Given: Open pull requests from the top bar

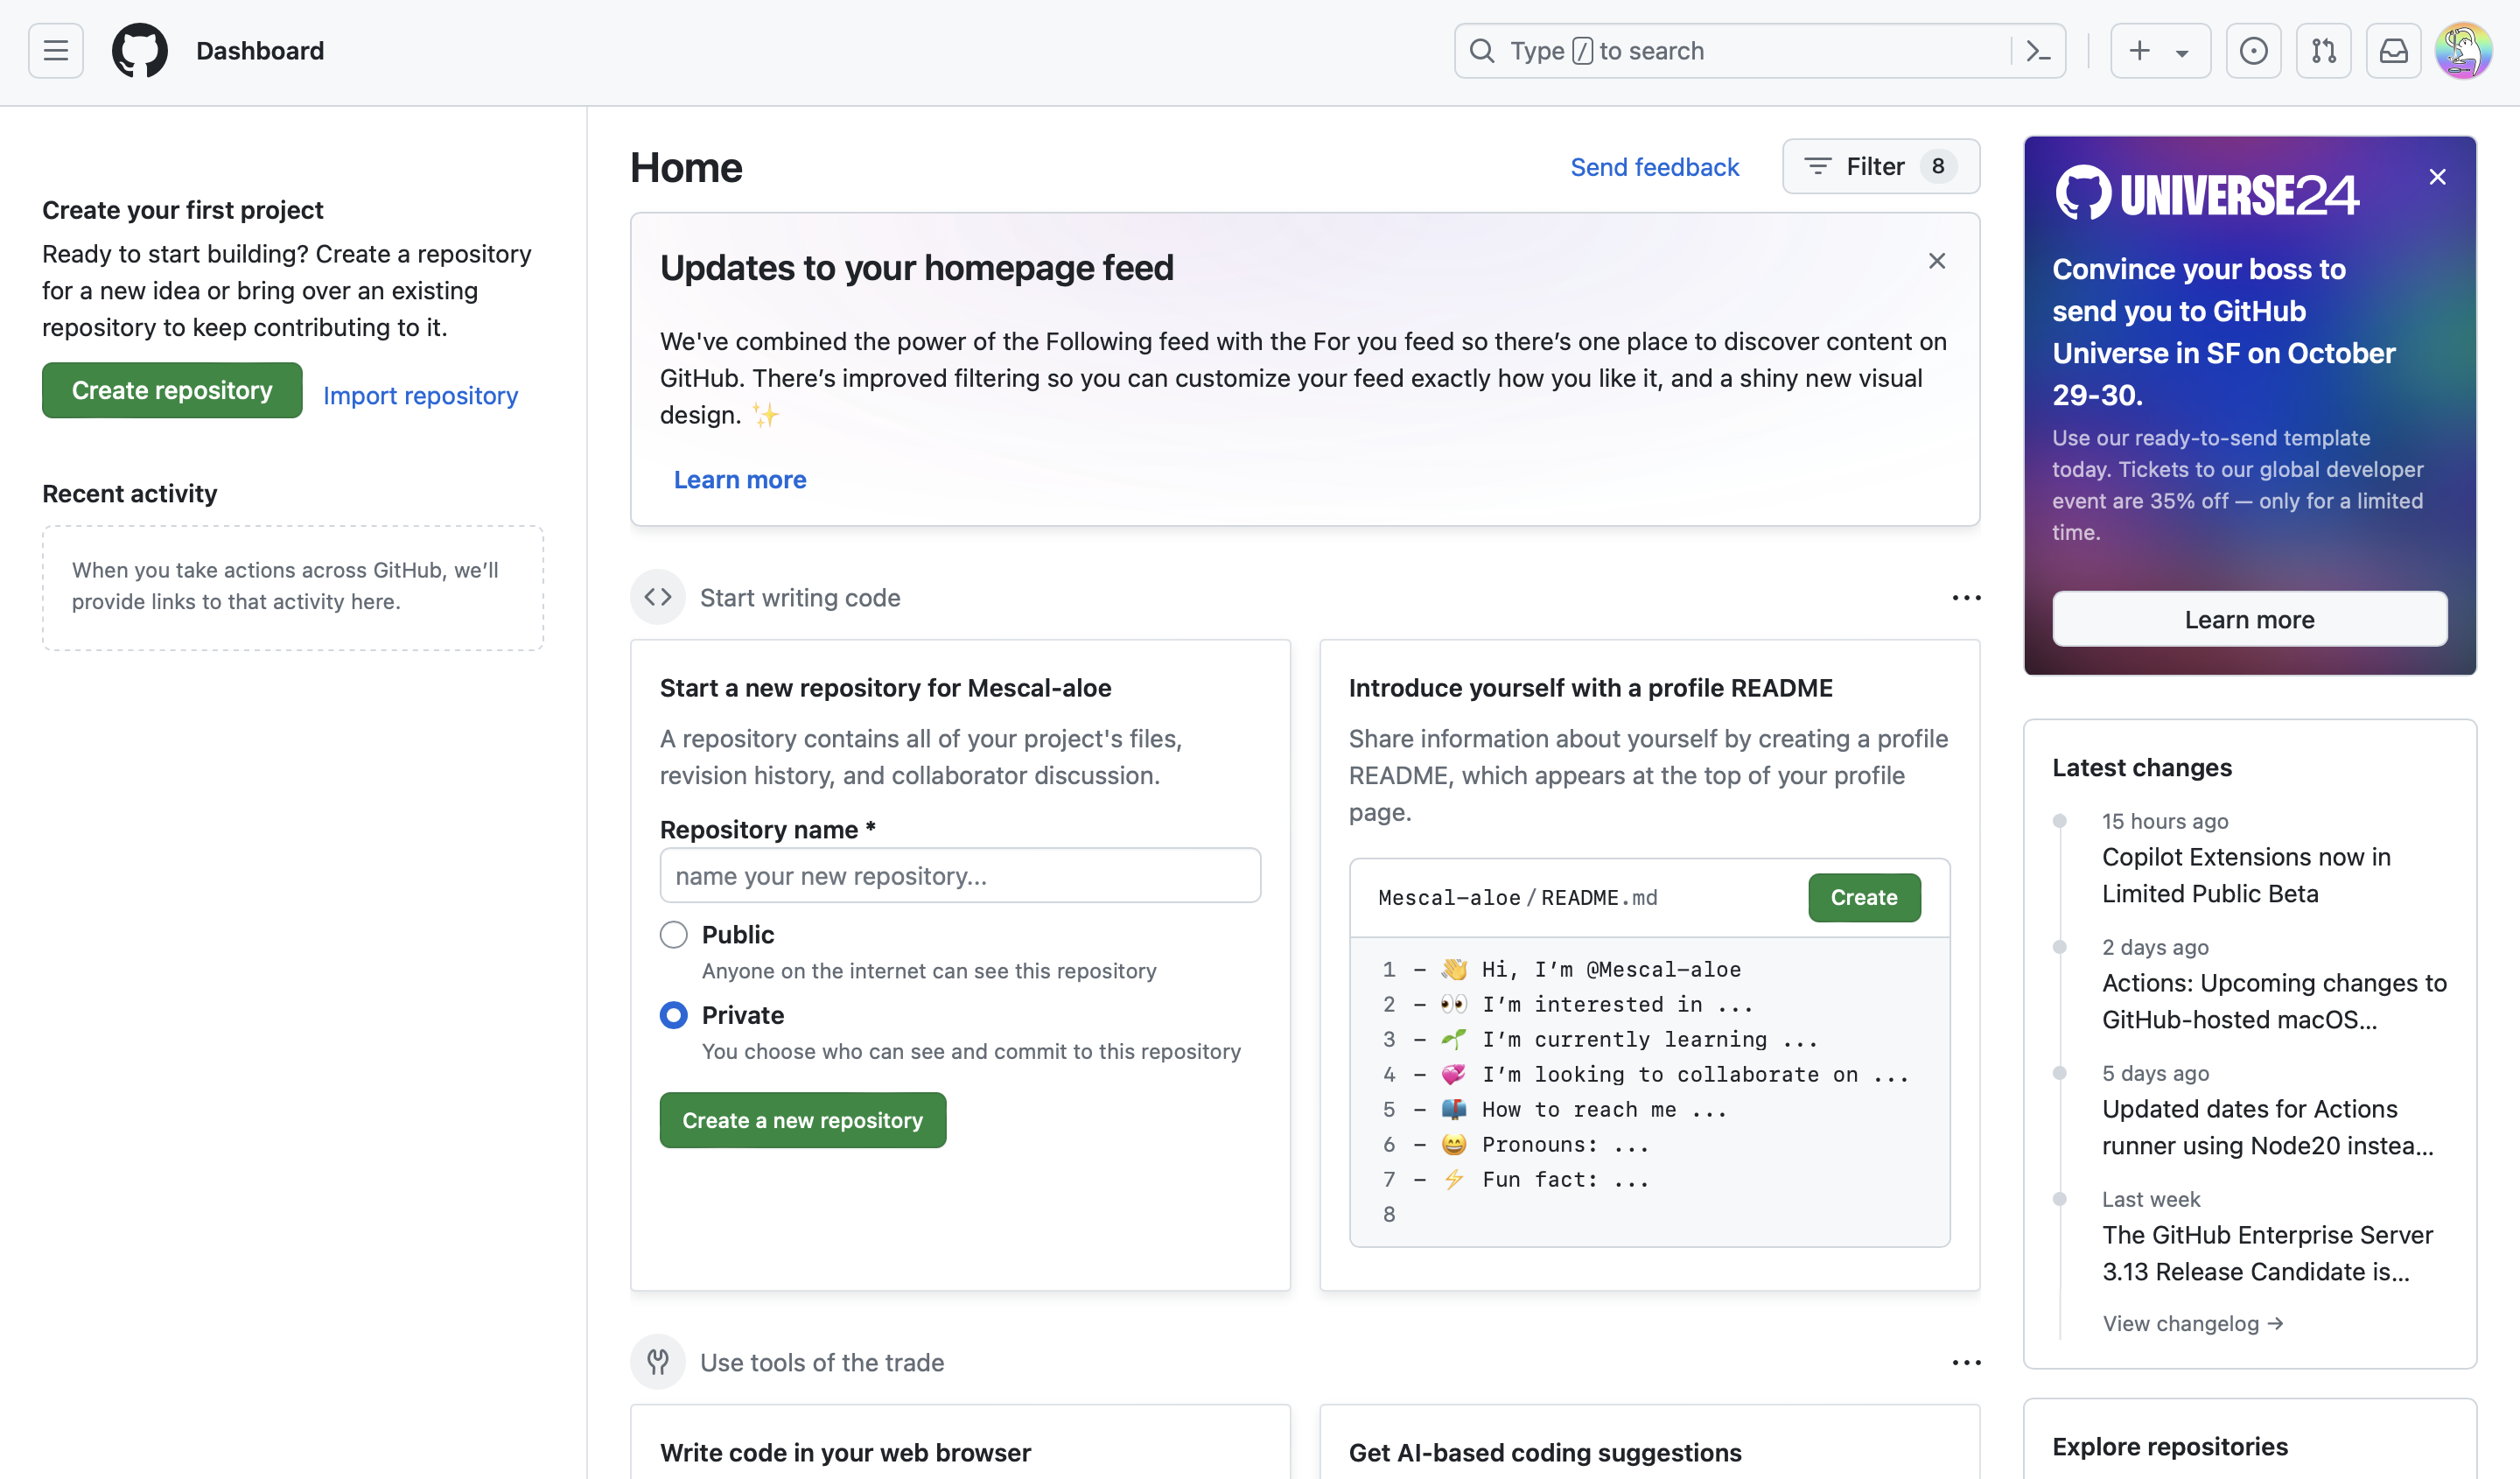Looking at the screenshot, I should pyautogui.click(x=2324, y=50).
